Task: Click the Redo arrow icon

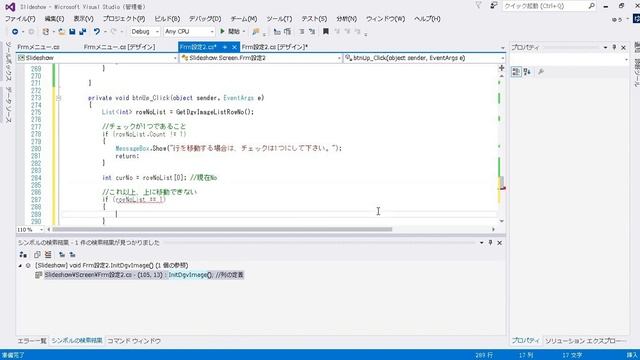Action: [x=113, y=31]
